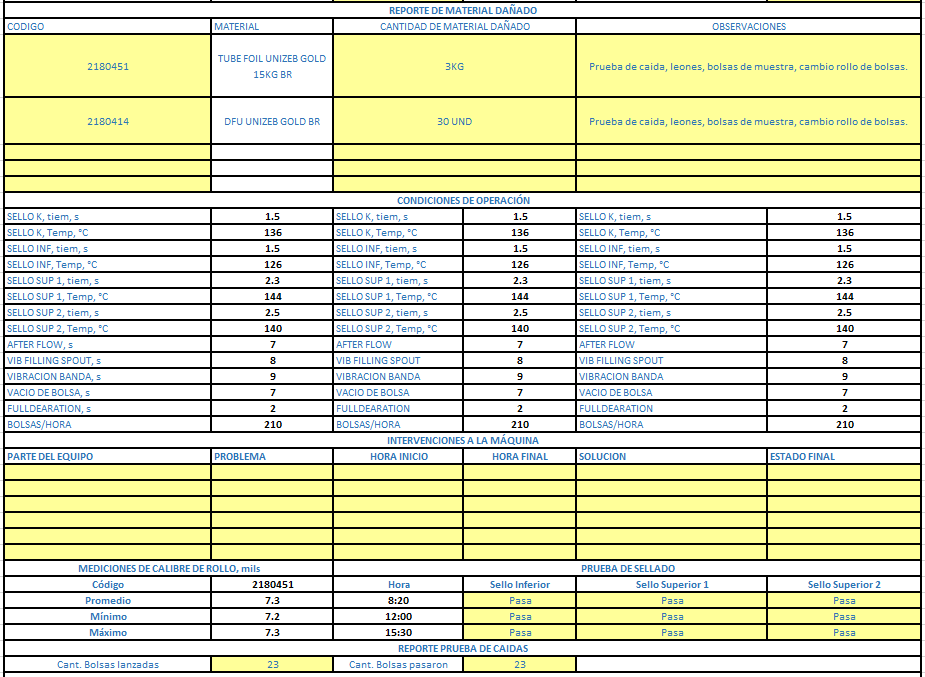The width and height of the screenshot is (925, 677).
Task: Select the '8:20' time cell
Action: coord(398,601)
